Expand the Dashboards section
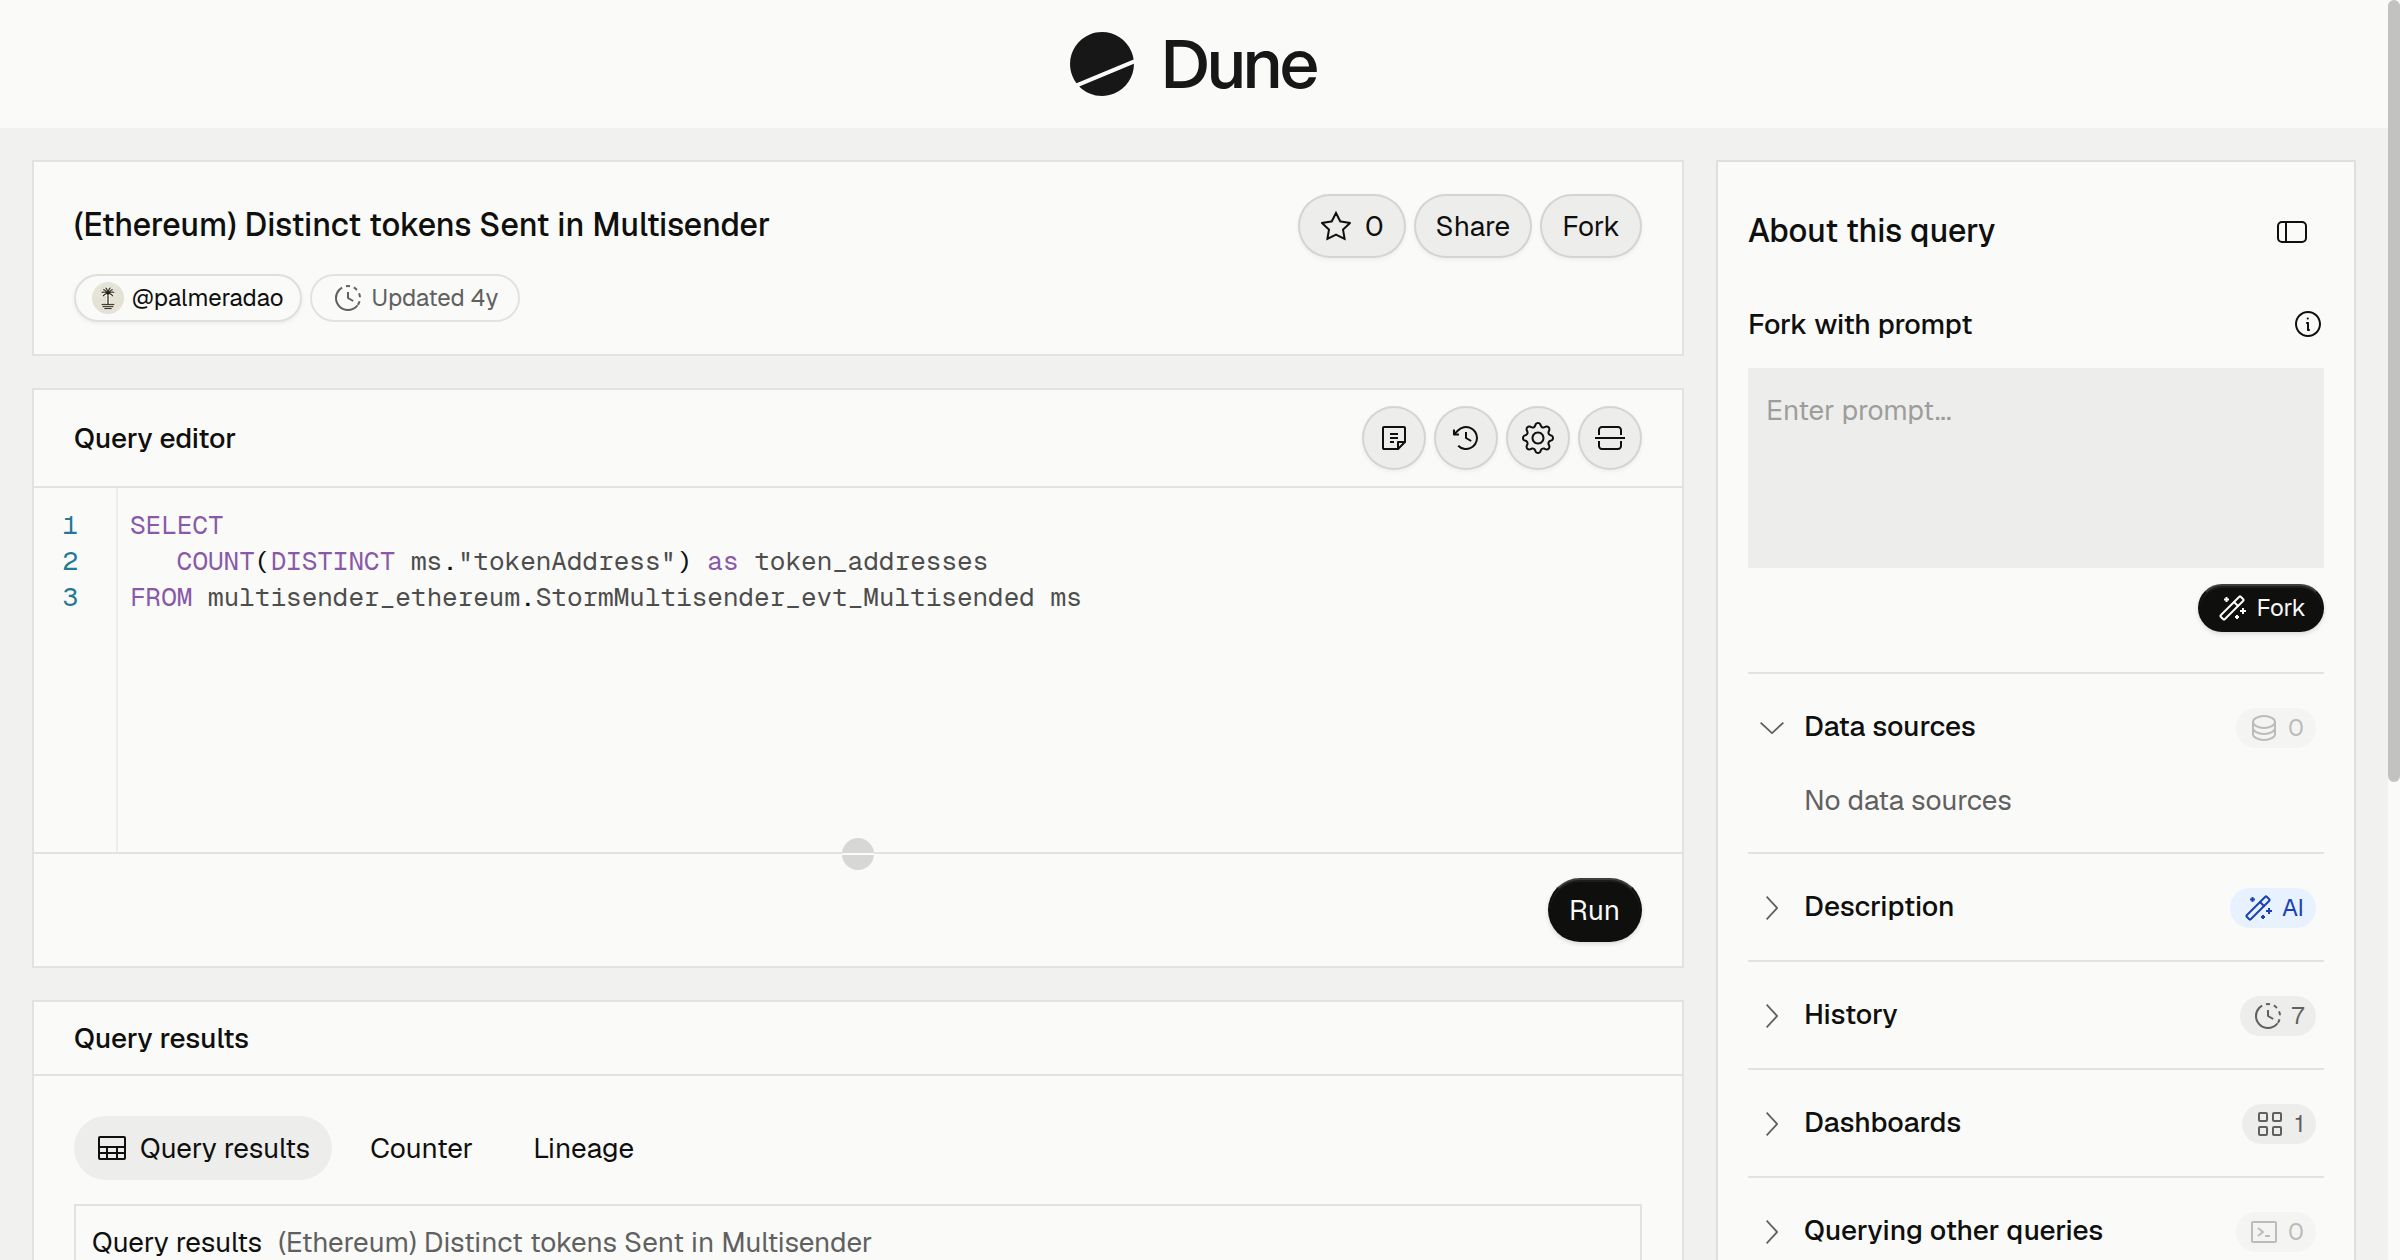Screen dimensions: 2400x1260 point(1771,1123)
